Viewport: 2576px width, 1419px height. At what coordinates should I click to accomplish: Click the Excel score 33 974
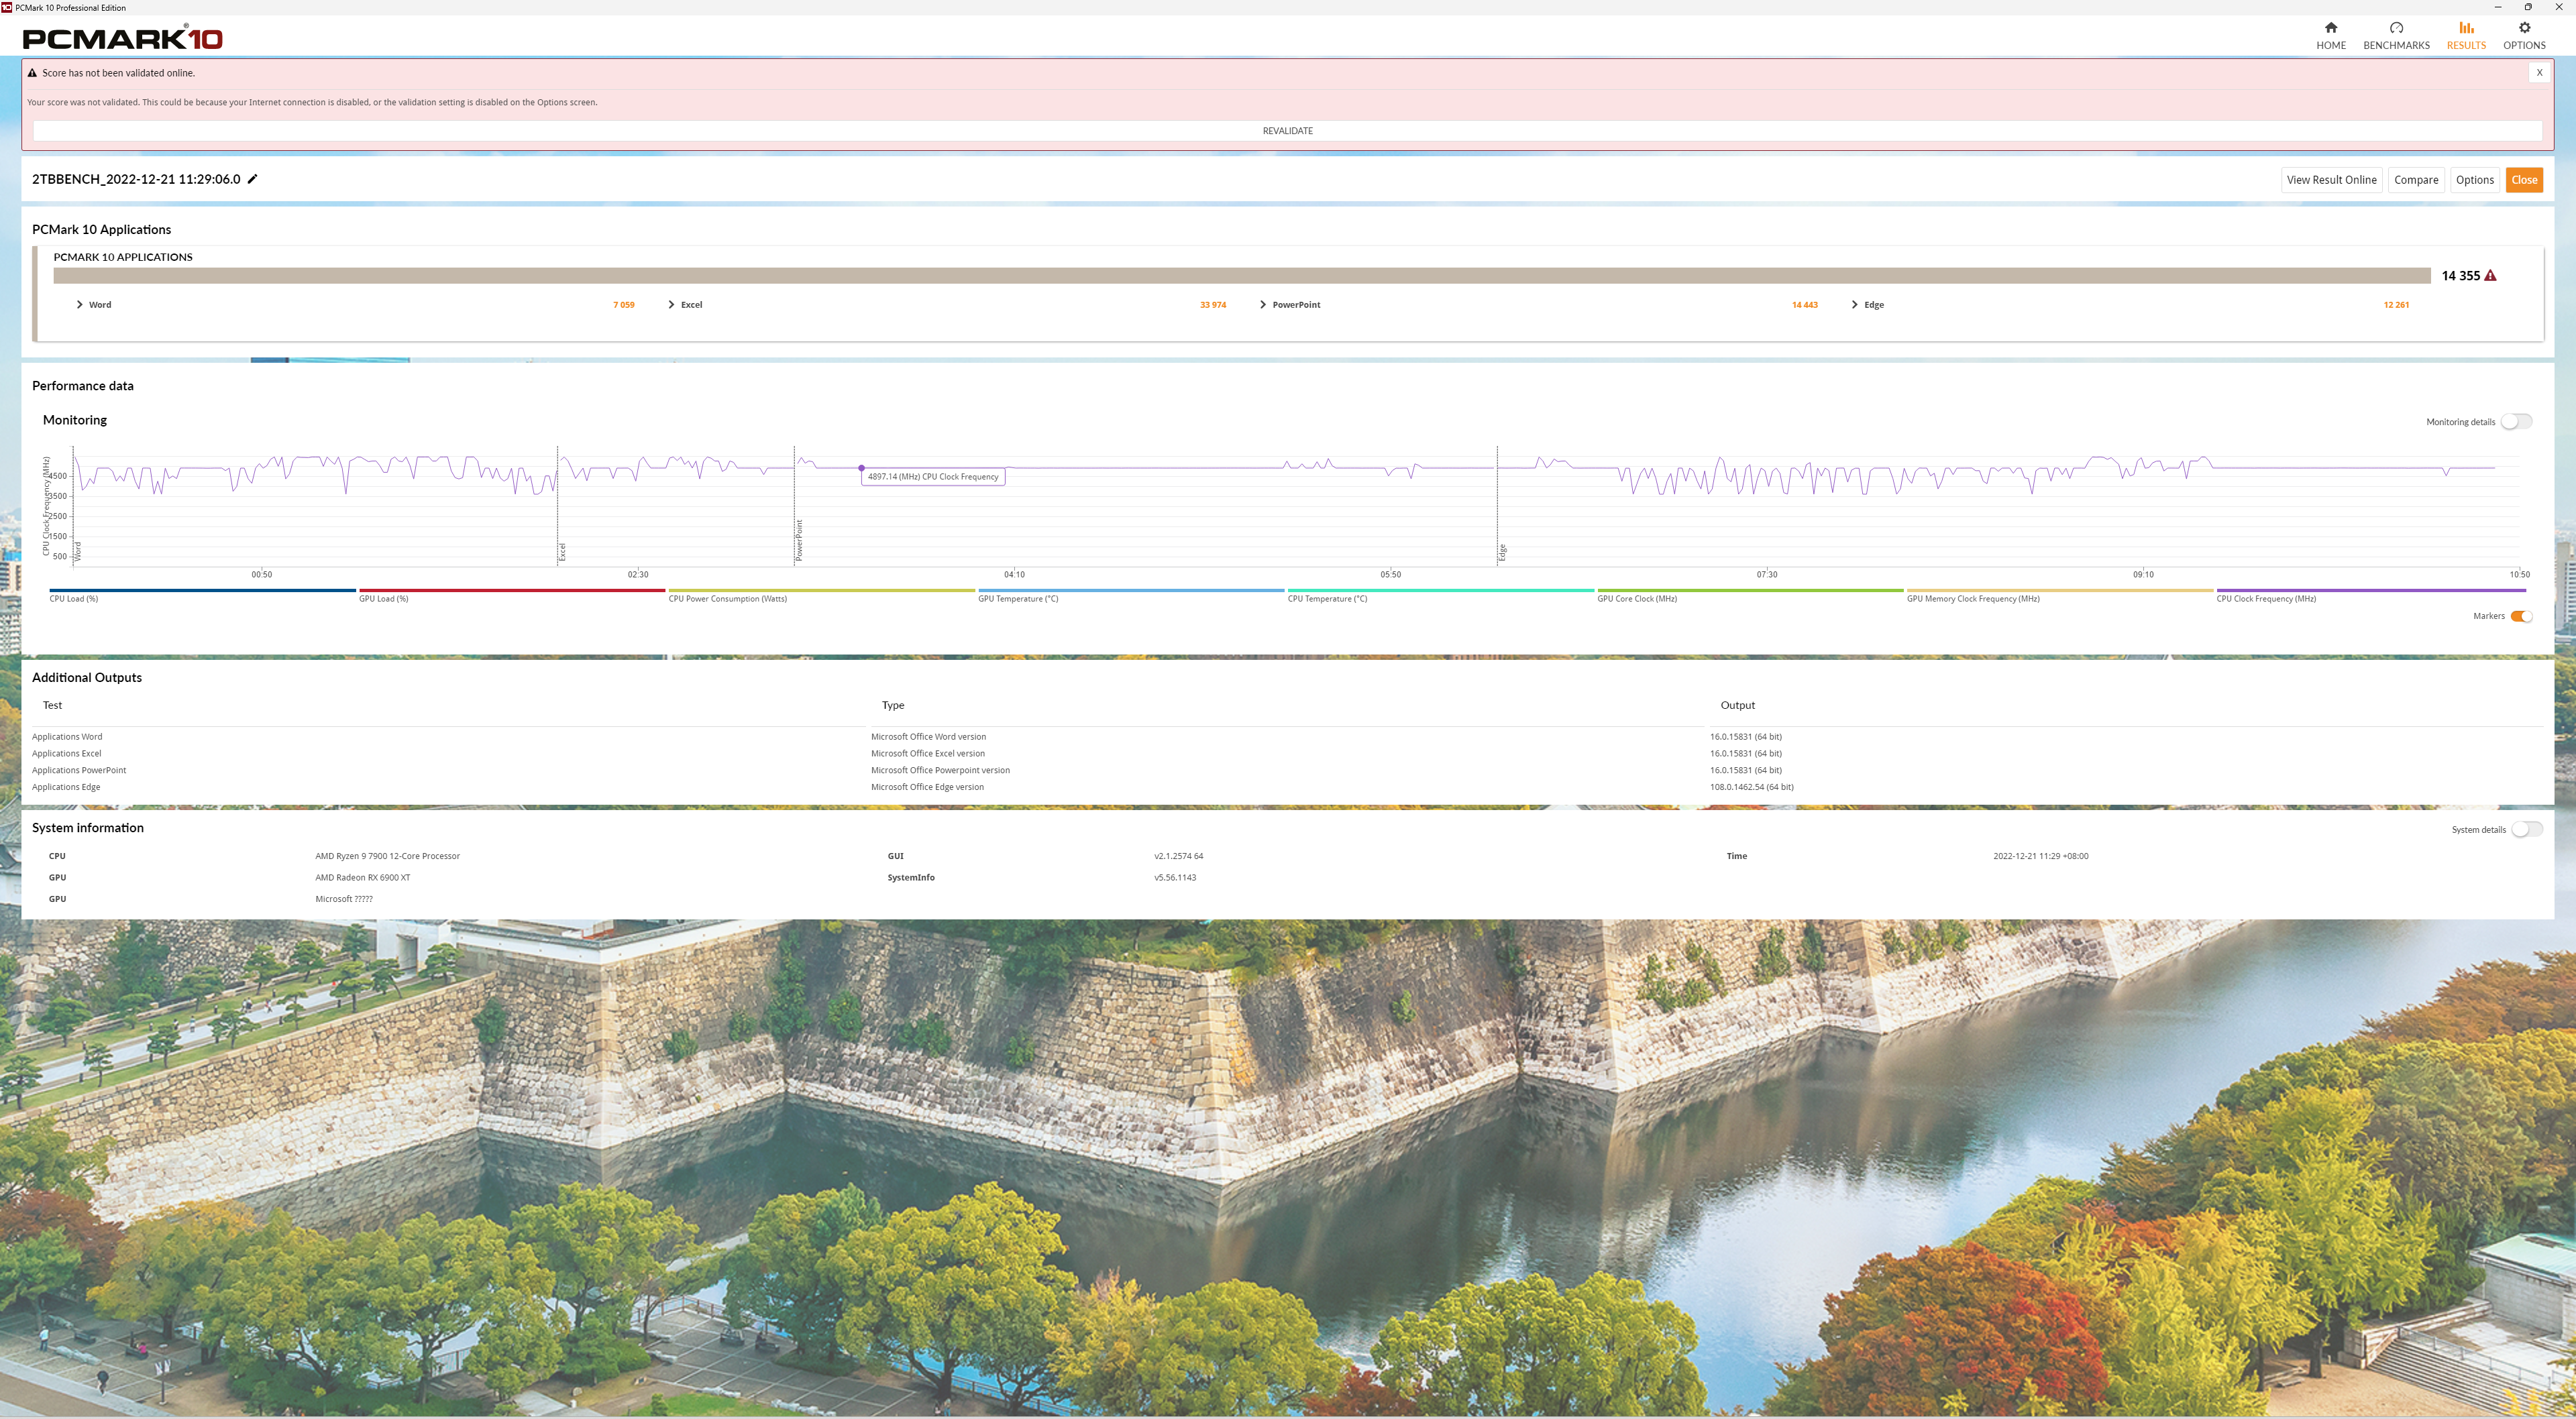pyautogui.click(x=1213, y=305)
